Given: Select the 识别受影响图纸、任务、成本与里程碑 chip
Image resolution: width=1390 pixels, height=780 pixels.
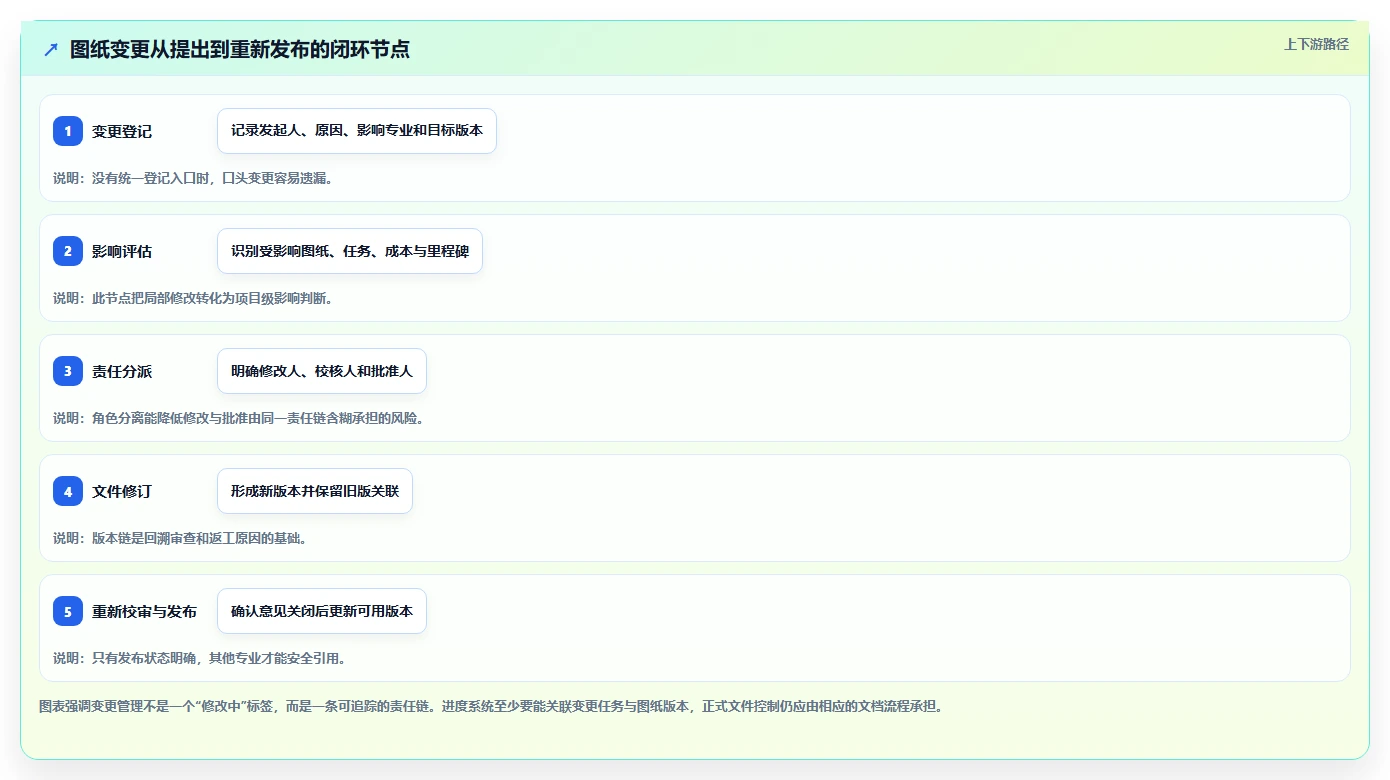Looking at the screenshot, I should click(350, 251).
